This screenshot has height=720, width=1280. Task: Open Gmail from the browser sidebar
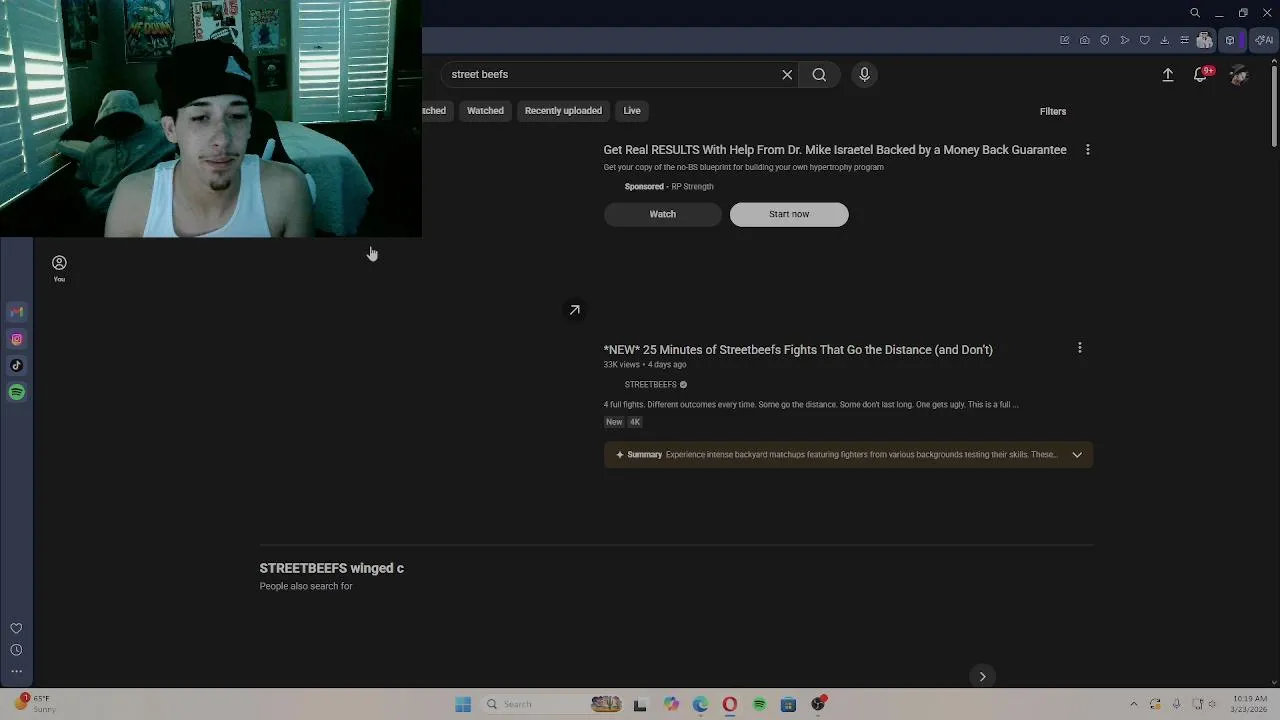point(16,312)
